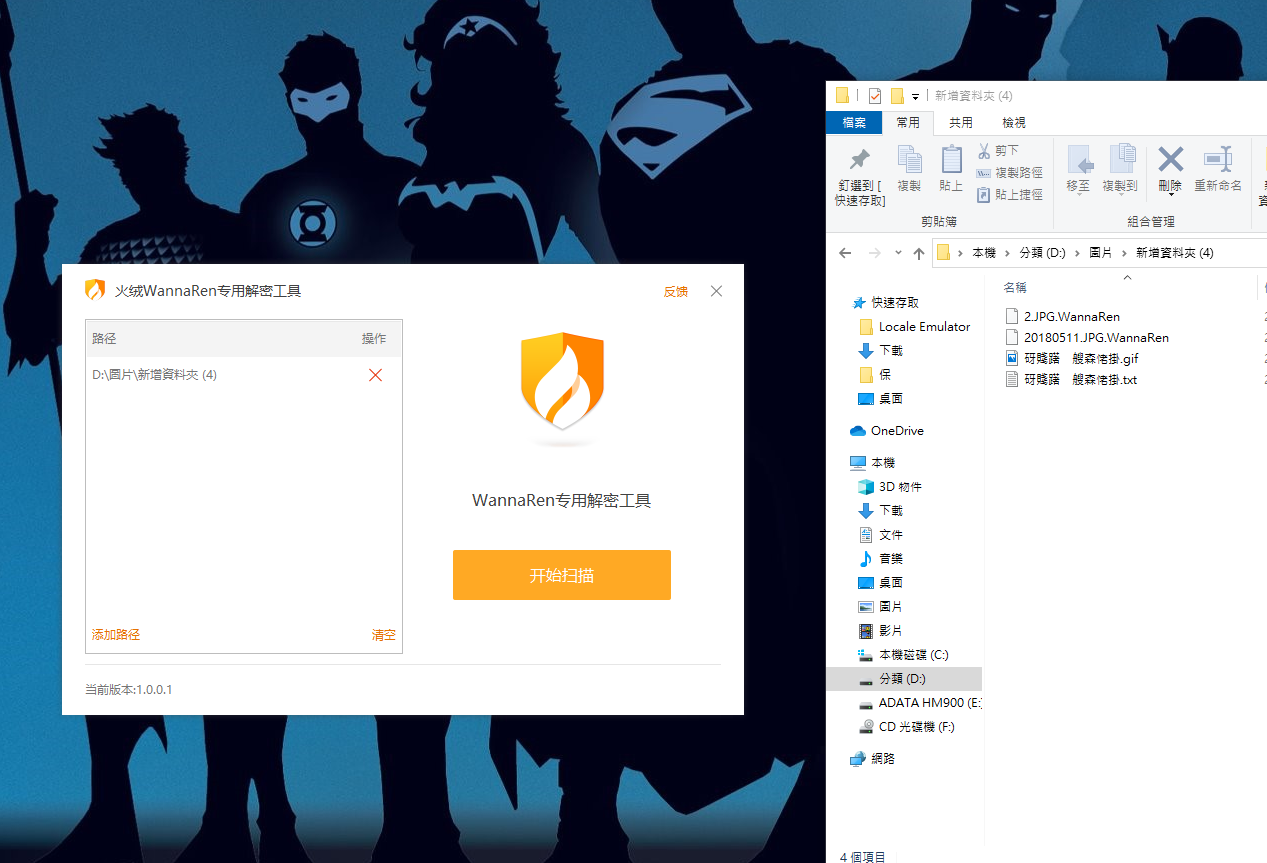Select 快速存取 in the navigation pane
1267x863 pixels.
895,303
